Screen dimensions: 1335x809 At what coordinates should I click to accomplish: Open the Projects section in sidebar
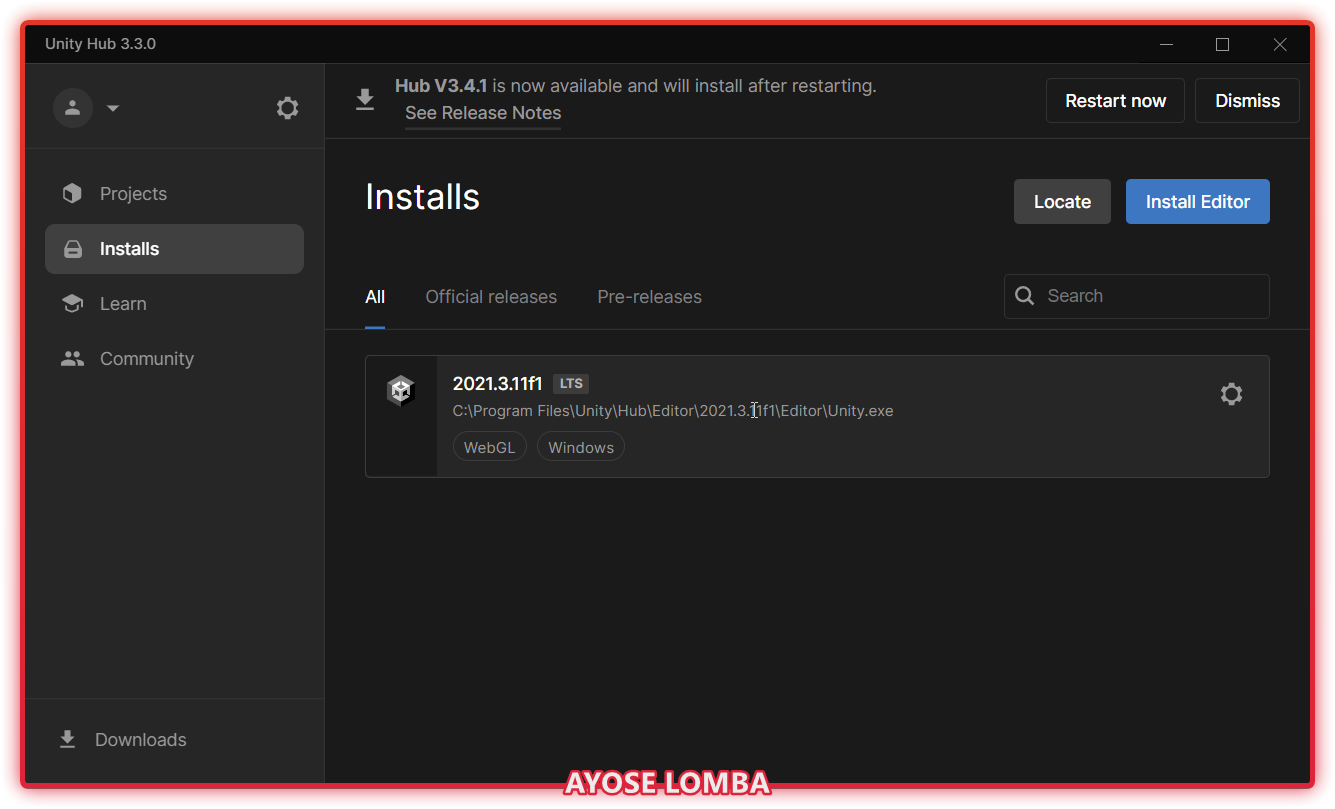pos(133,194)
